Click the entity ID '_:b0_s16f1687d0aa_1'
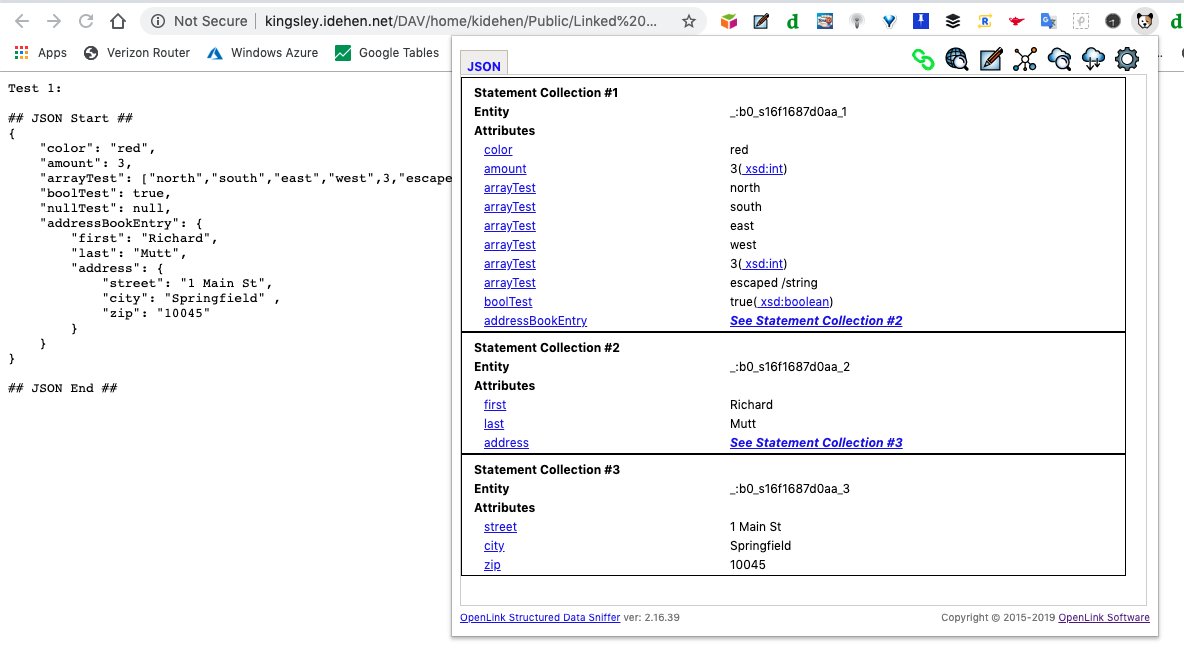The image size is (1184, 670). (788, 112)
